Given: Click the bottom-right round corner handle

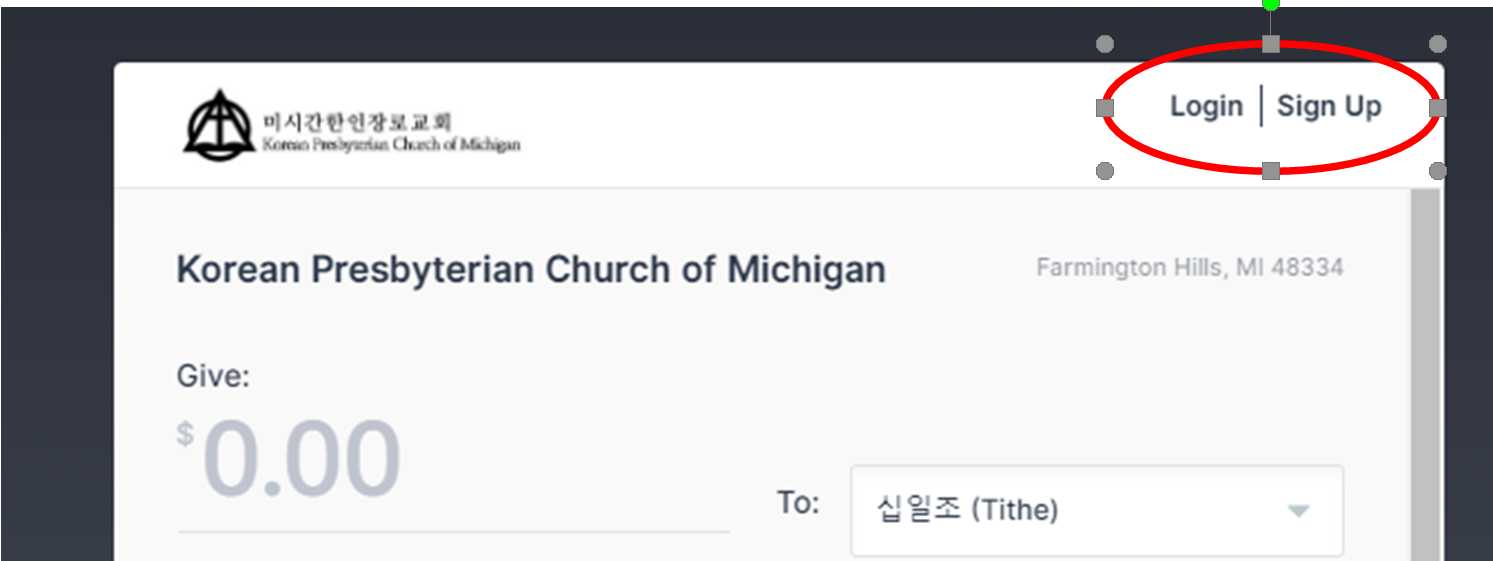Looking at the screenshot, I should click(x=1437, y=171).
